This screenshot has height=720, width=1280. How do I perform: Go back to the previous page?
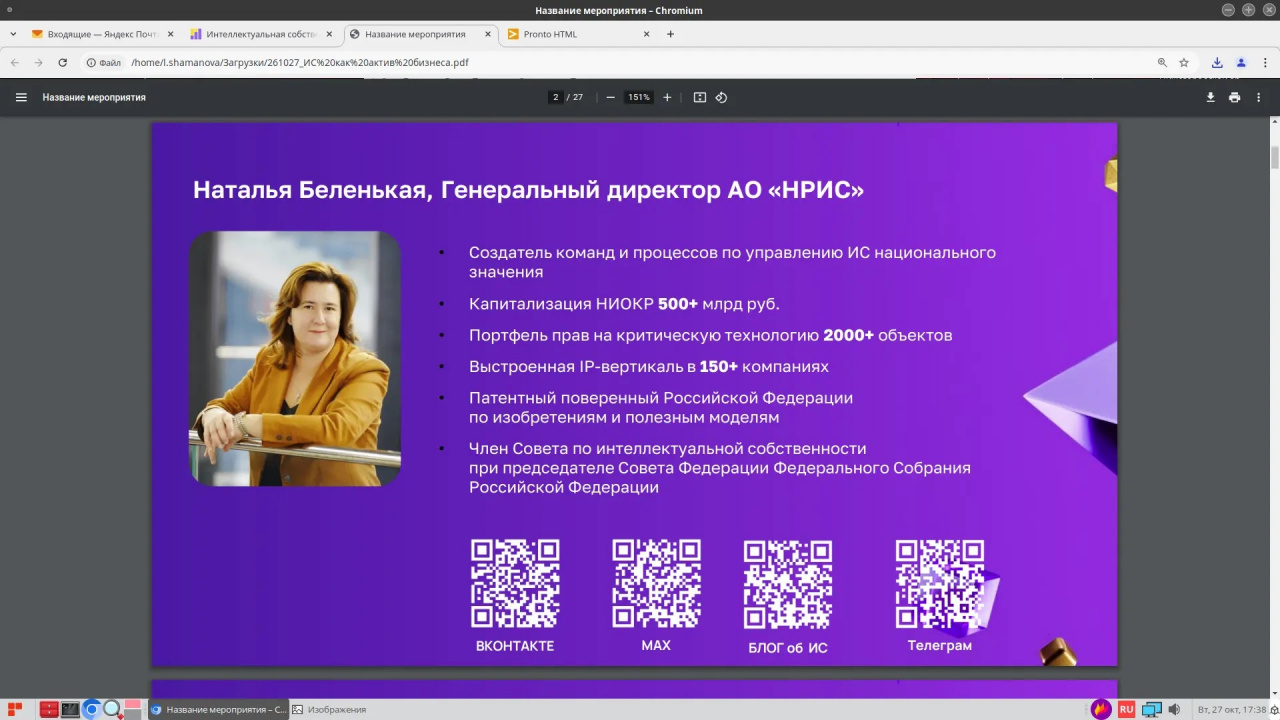click(15, 62)
